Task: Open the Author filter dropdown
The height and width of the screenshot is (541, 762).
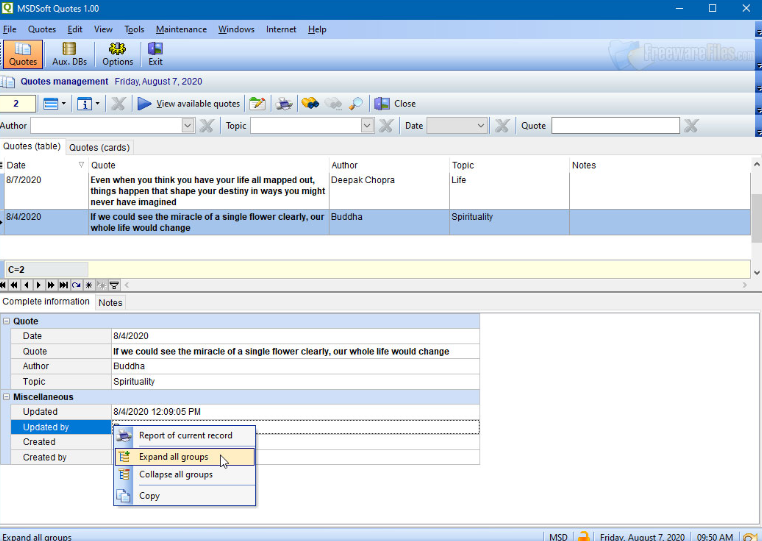Action: pos(188,126)
